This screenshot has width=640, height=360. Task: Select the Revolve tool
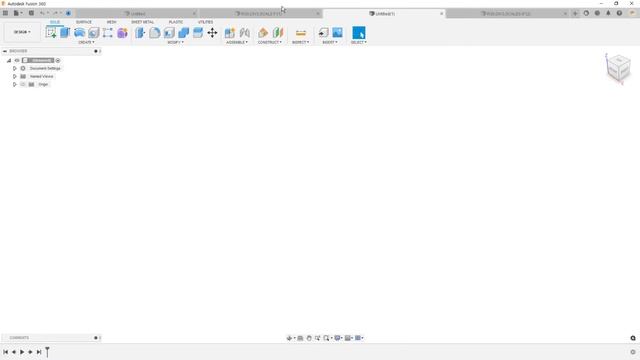pyautogui.click(x=79, y=33)
